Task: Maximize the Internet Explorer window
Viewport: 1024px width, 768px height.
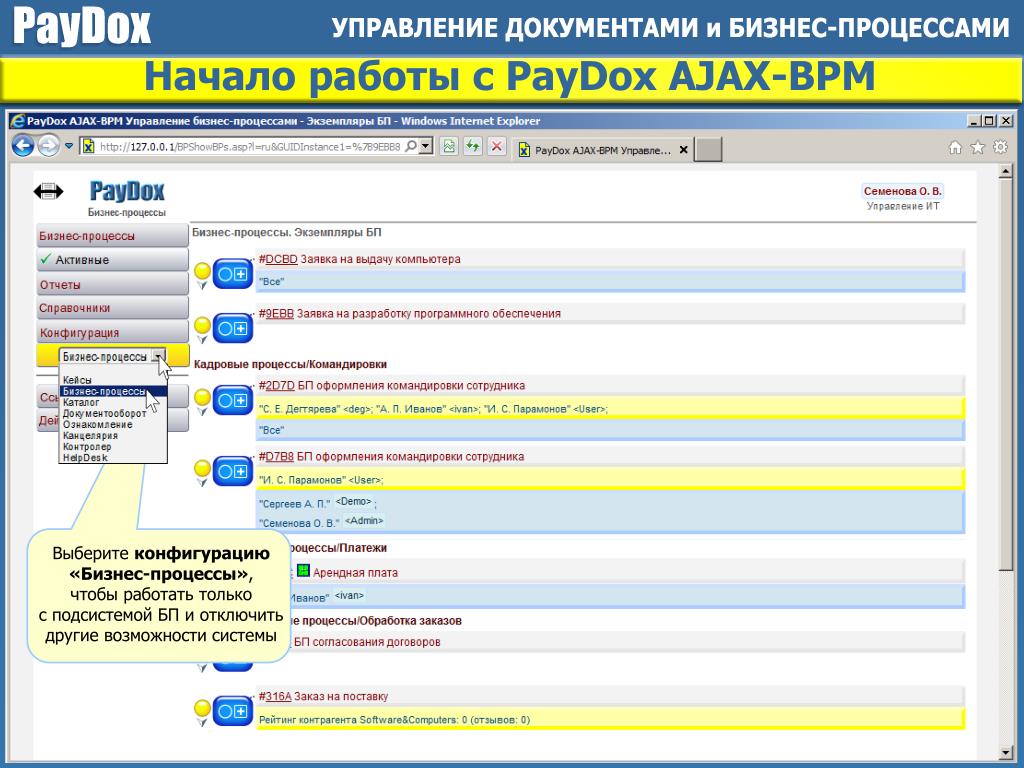Action: pos(989,121)
